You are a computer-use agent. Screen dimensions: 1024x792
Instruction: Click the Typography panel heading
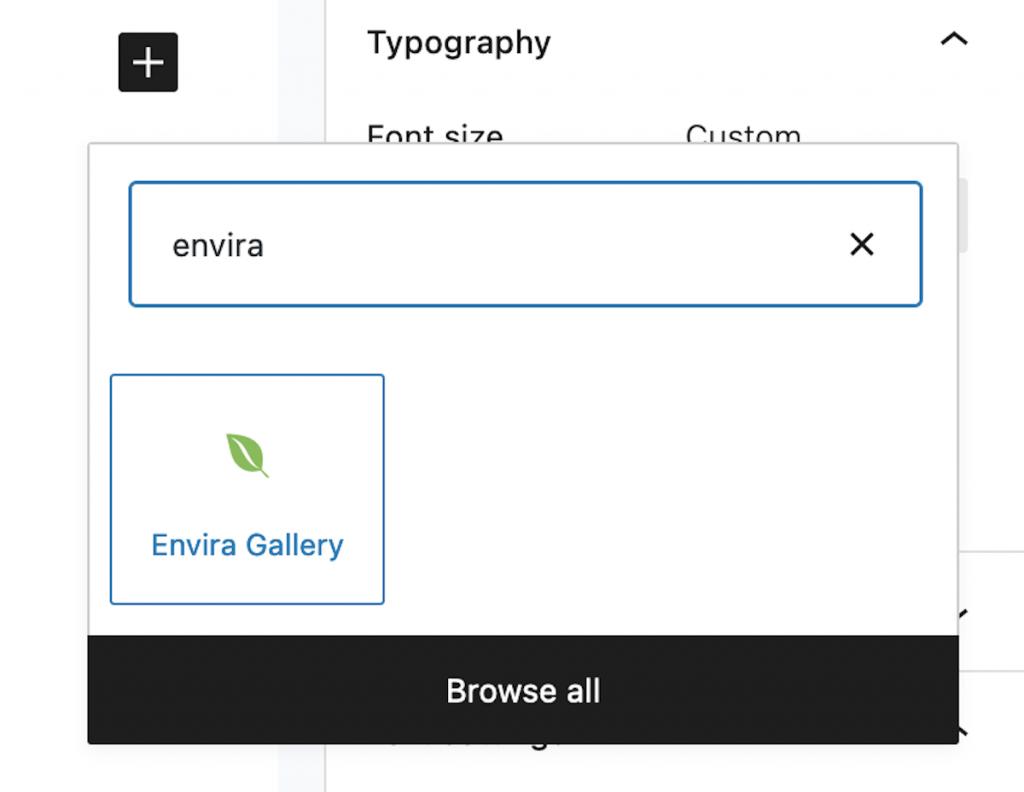click(459, 43)
